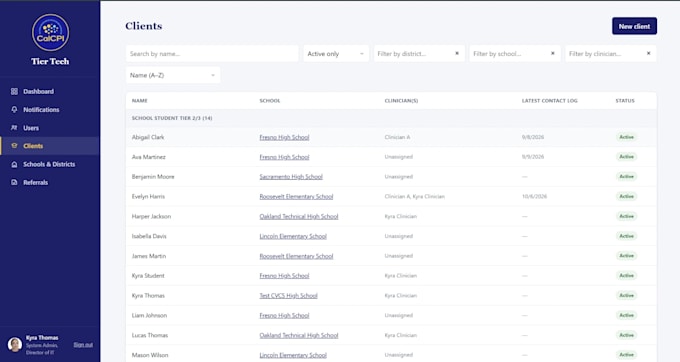Open the Dashboard page
Viewport: 680px width, 362px height.
click(50, 91)
